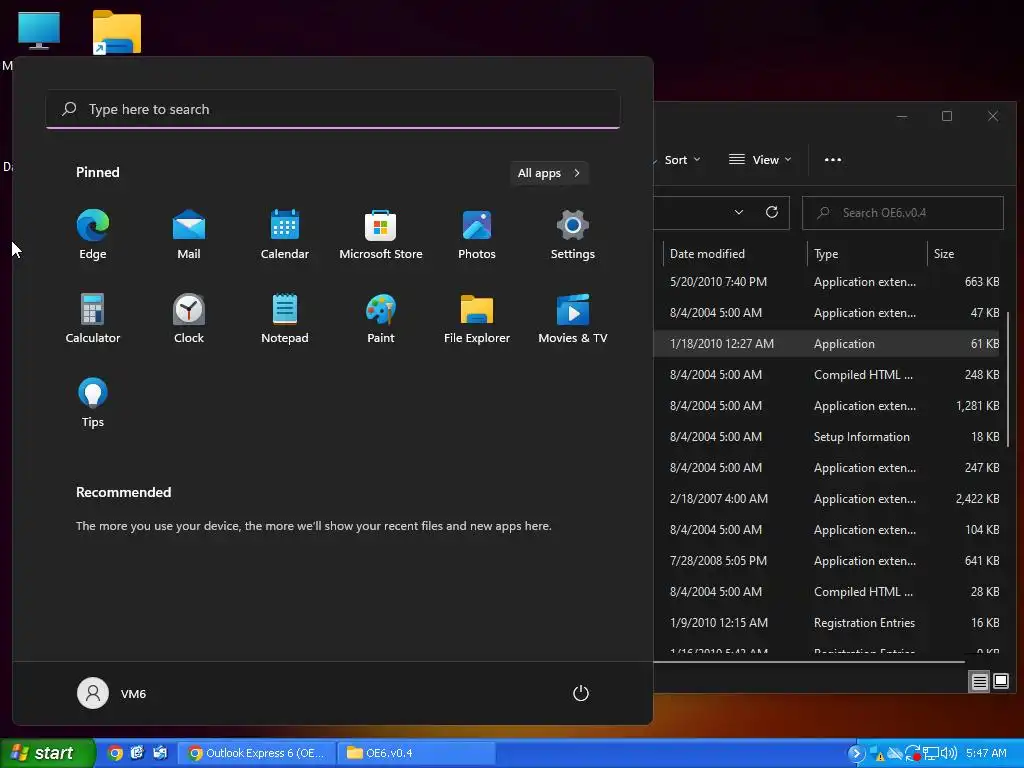The width and height of the screenshot is (1024, 768).
Task: Open the folder shortcut on desktop
Action: [116, 33]
